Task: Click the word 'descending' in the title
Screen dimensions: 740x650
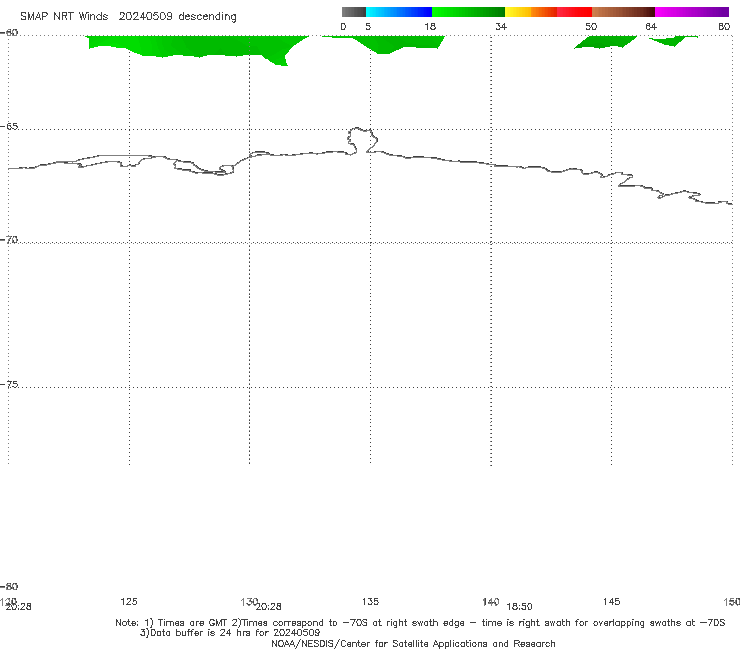Action: [207, 17]
